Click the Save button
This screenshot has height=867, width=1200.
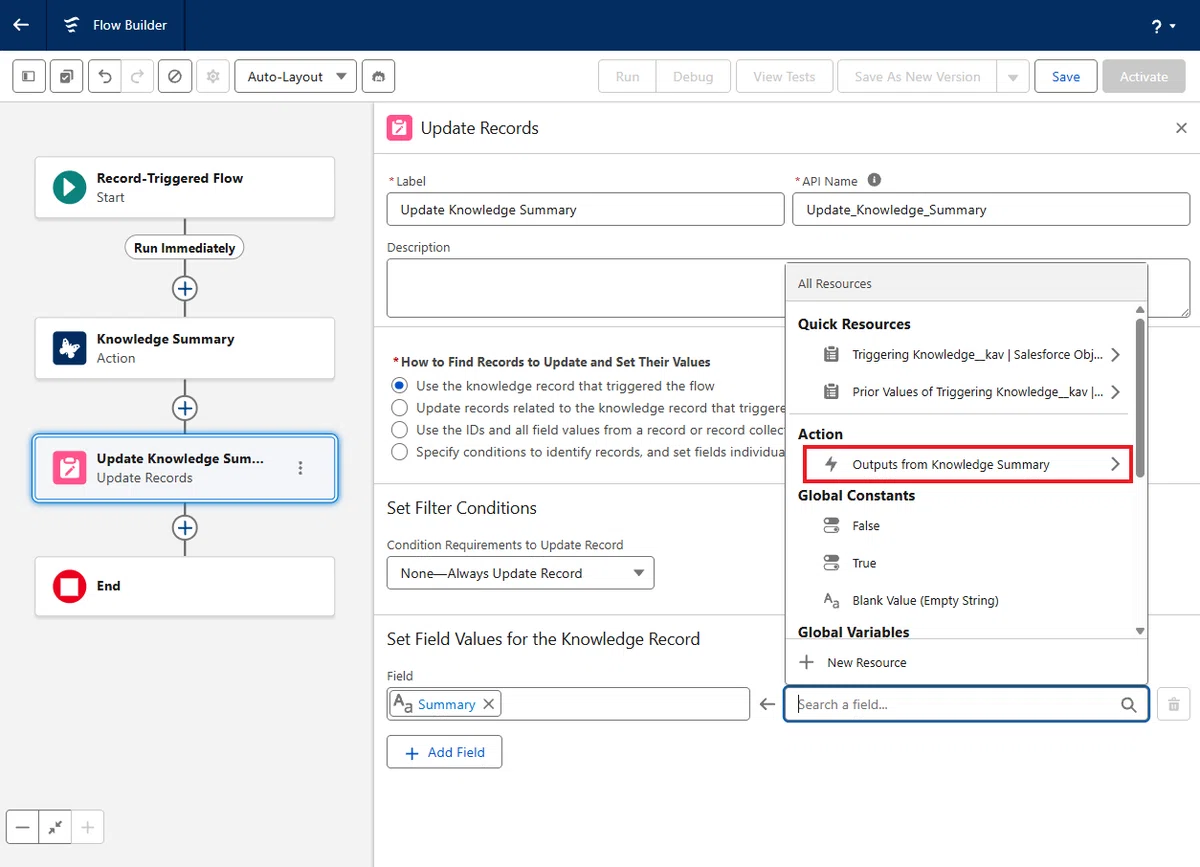1066,76
